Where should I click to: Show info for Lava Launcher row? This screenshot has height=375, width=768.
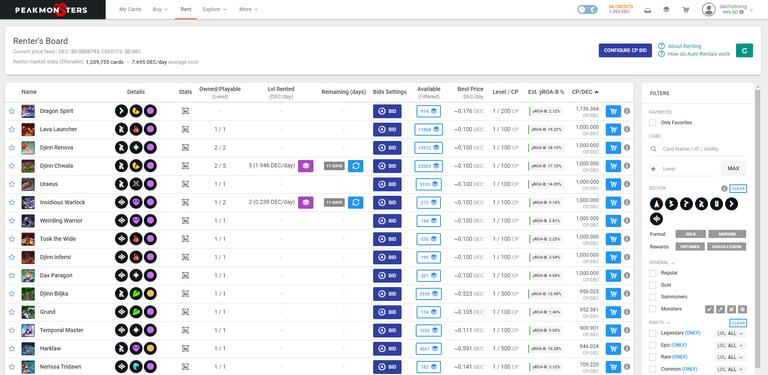627,129
